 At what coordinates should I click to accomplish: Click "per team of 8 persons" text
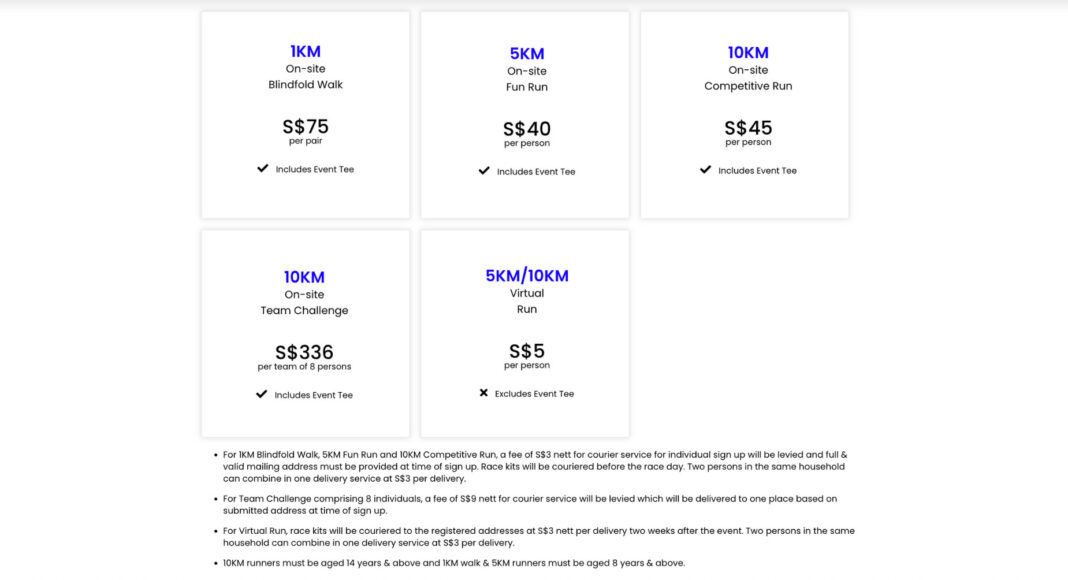pyautogui.click(x=304, y=366)
